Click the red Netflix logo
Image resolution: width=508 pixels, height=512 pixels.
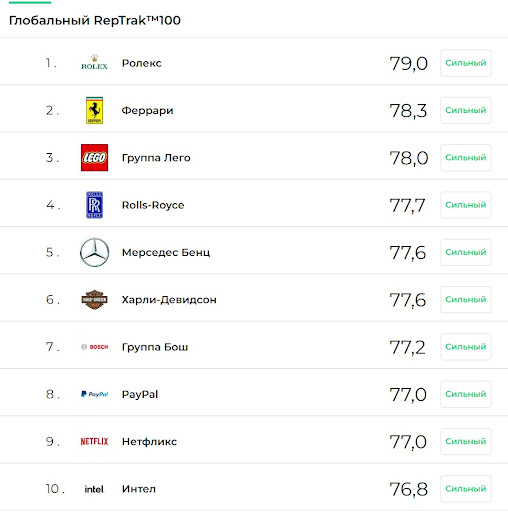[94, 441]
